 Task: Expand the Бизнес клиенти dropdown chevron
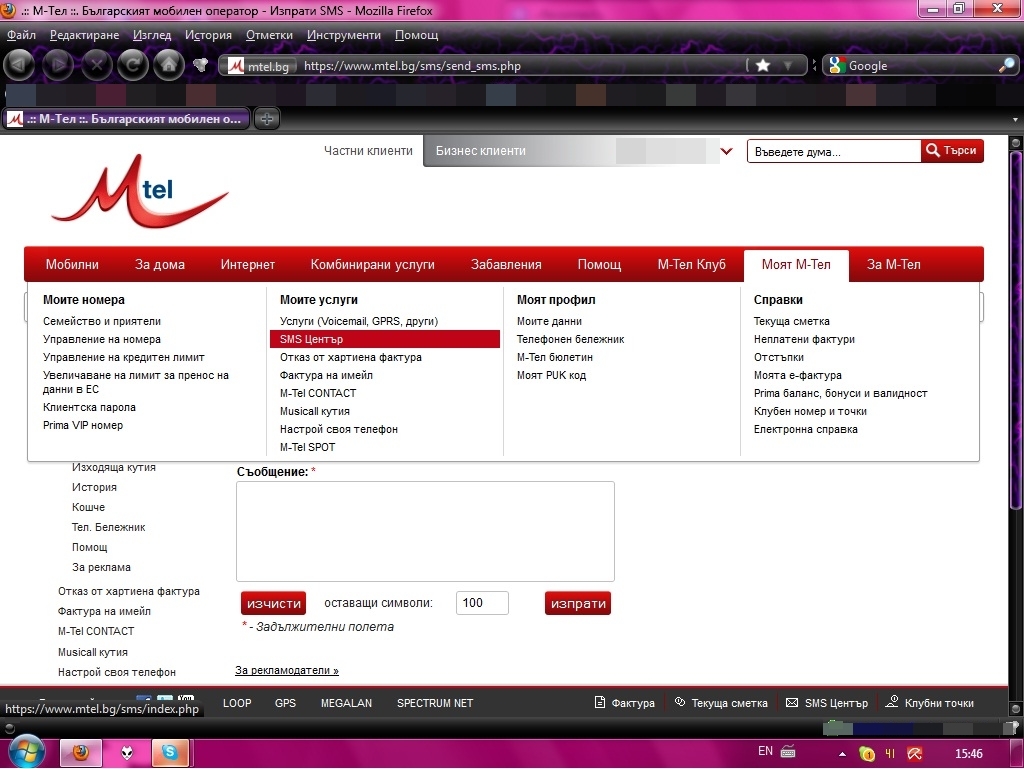tap(726, 151)
